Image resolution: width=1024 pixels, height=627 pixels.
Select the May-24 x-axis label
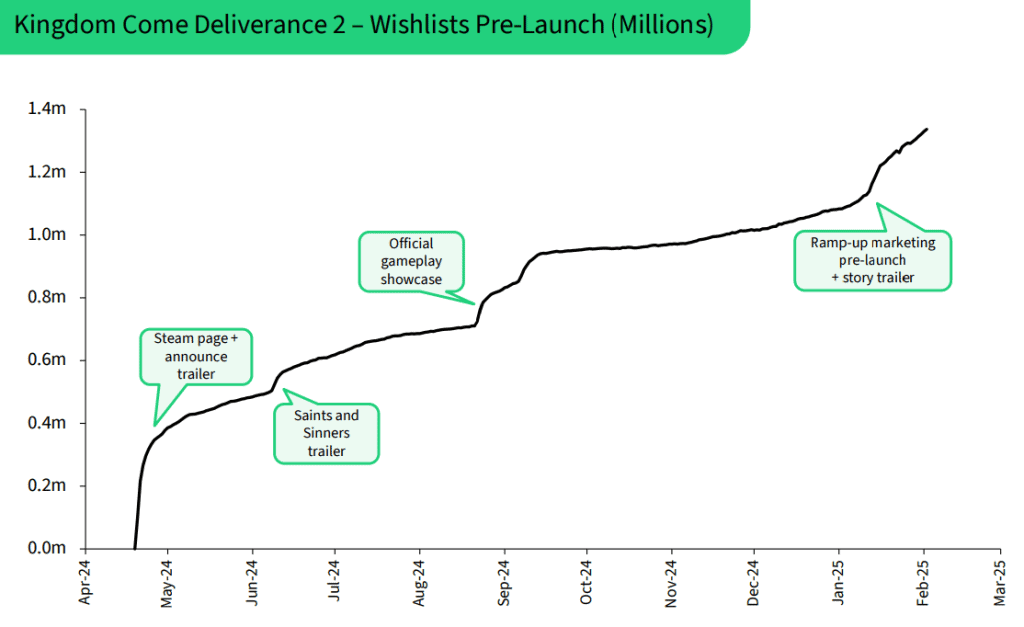(x=167, y=583)
